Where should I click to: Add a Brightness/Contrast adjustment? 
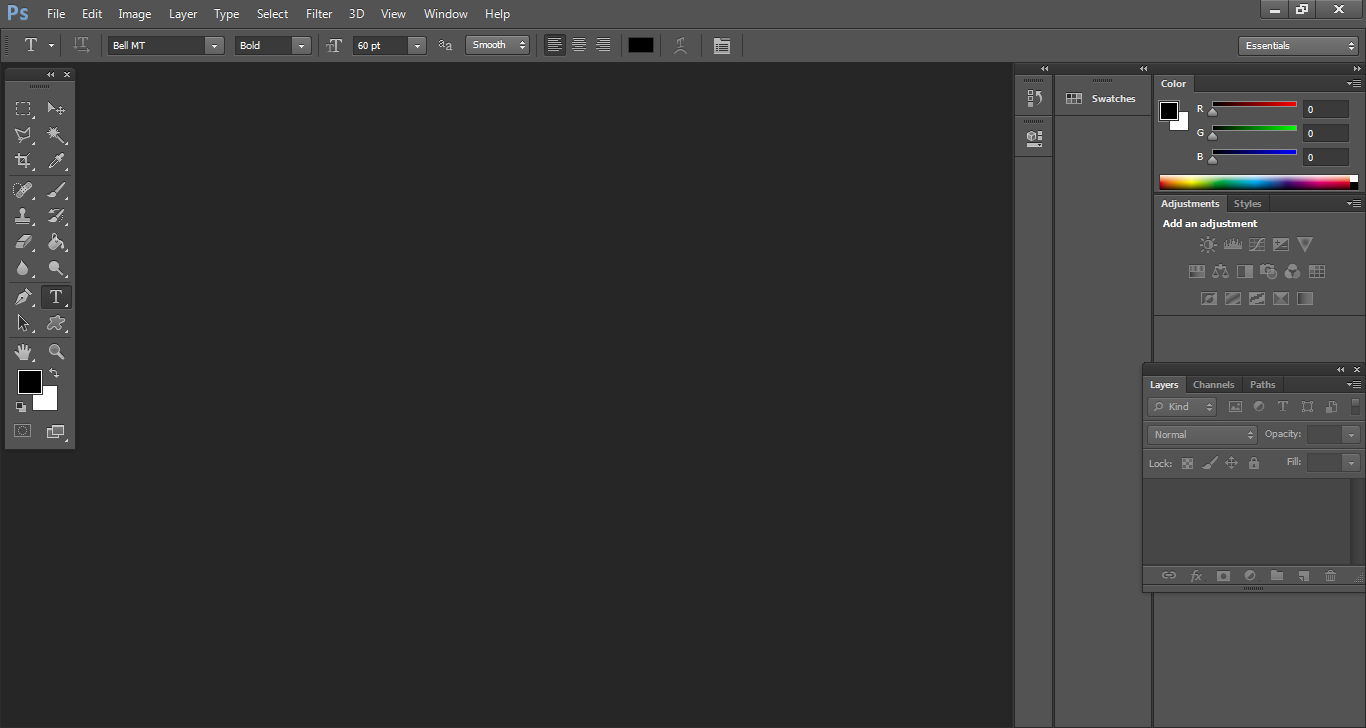click(x=1208, y=244)
